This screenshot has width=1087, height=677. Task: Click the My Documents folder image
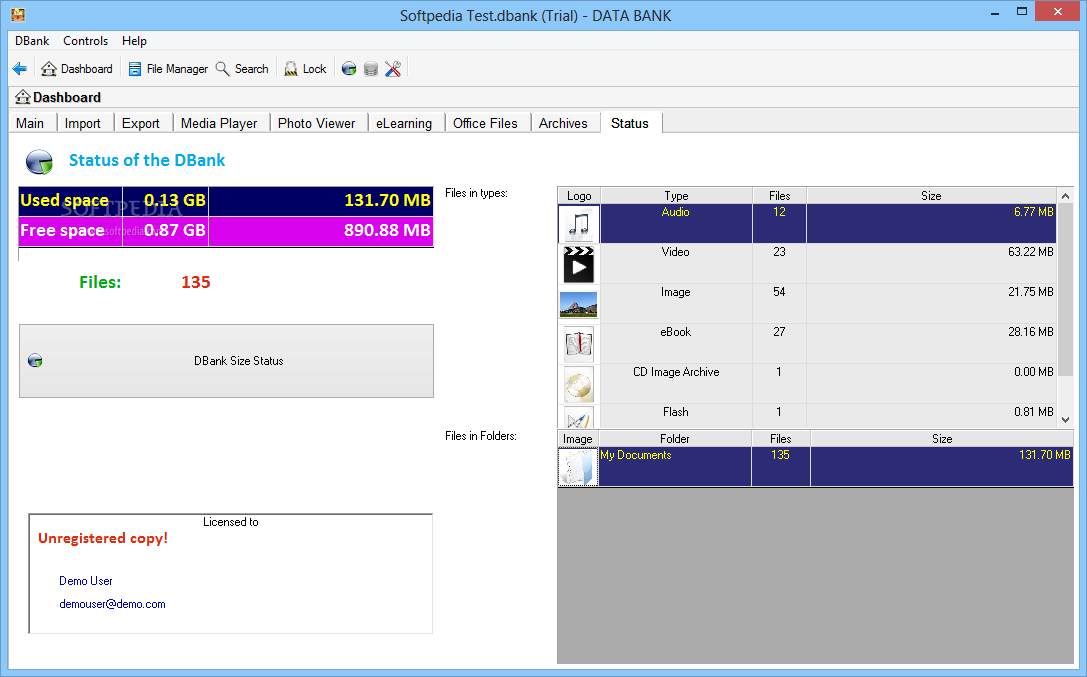point(577,466)
